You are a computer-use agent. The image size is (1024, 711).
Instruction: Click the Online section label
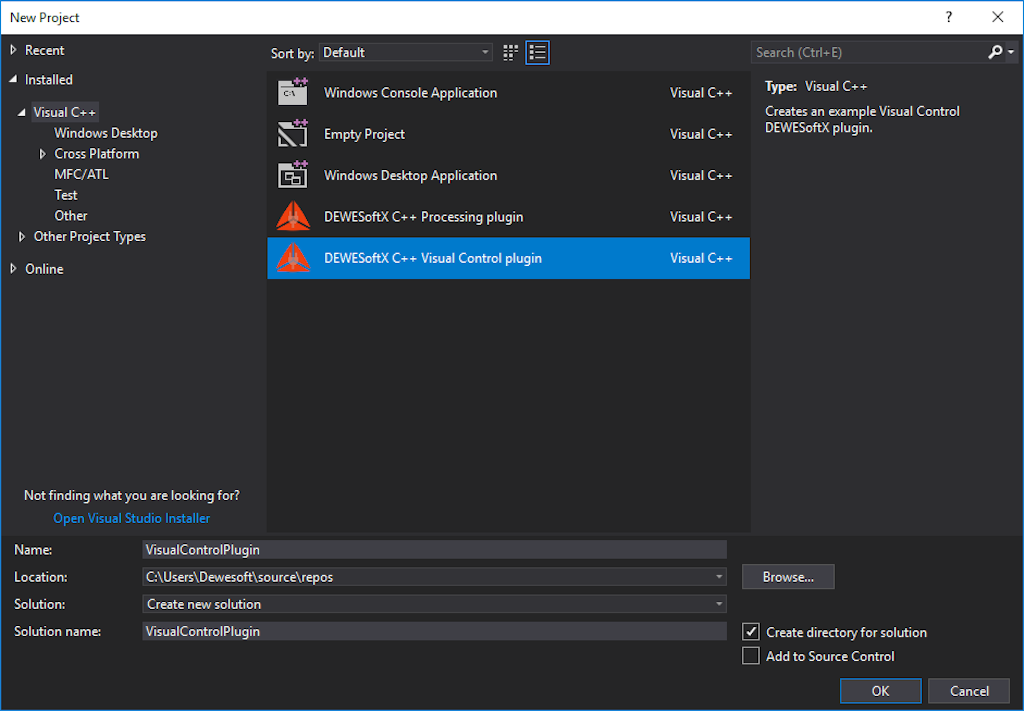[44, 269]
